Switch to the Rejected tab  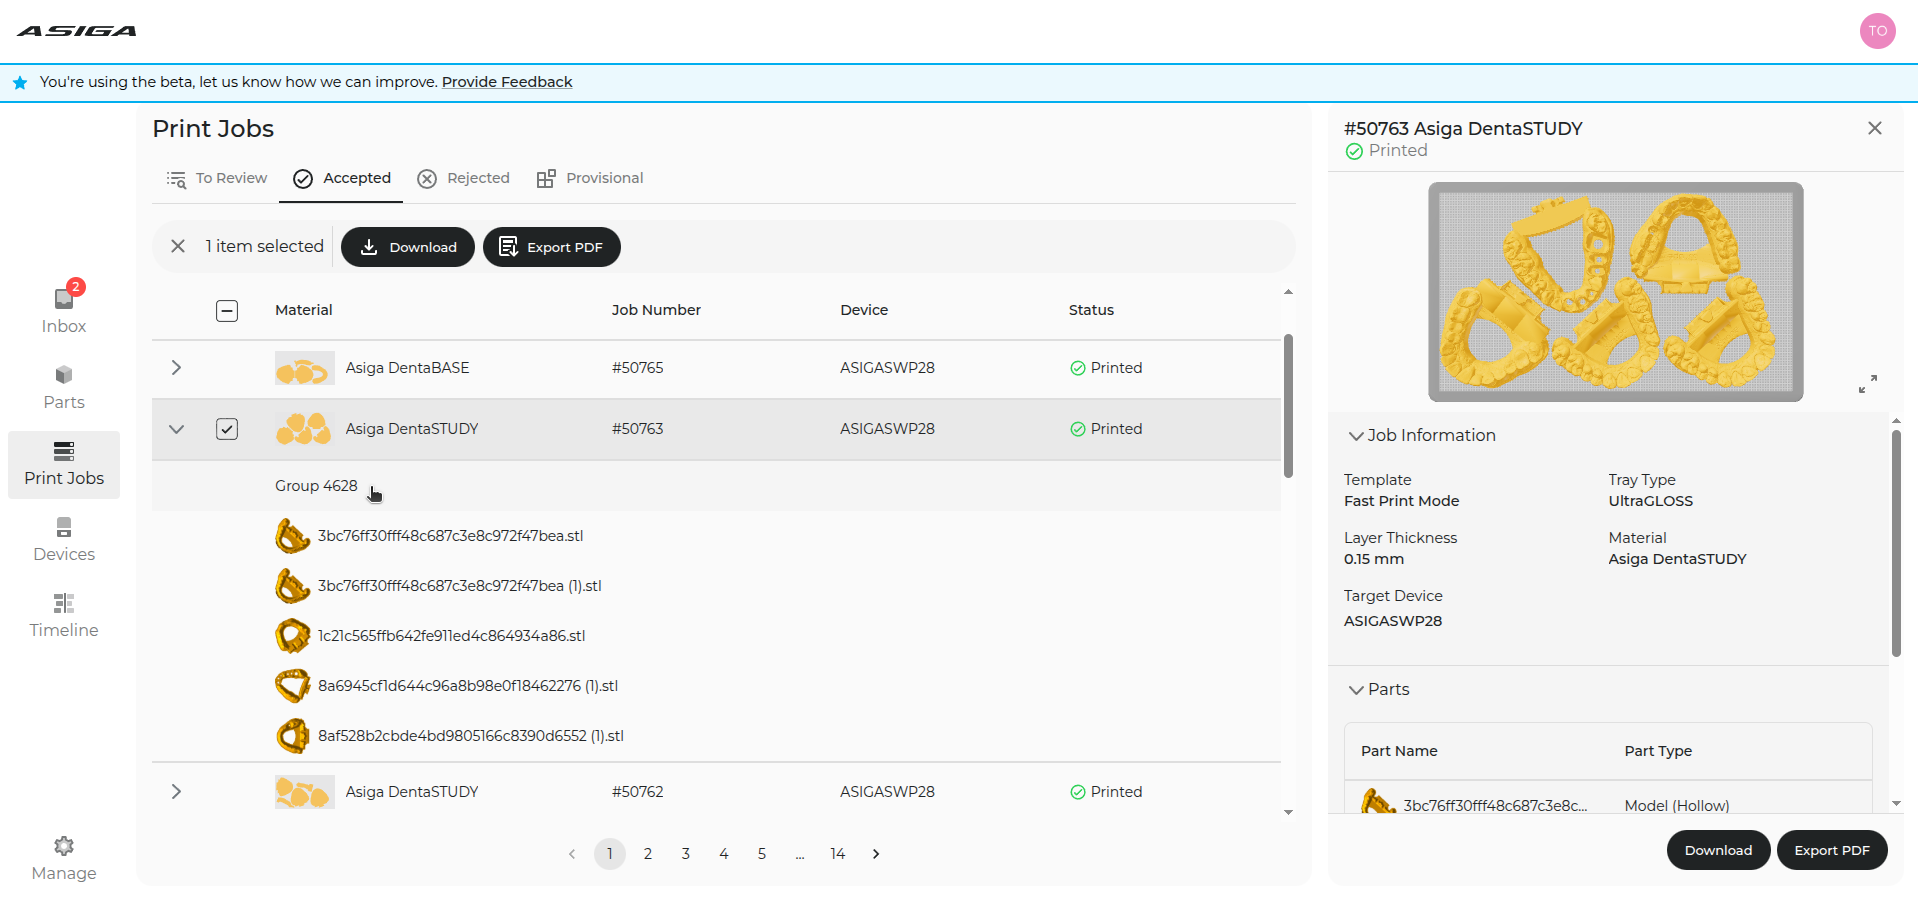coord(463,178)
